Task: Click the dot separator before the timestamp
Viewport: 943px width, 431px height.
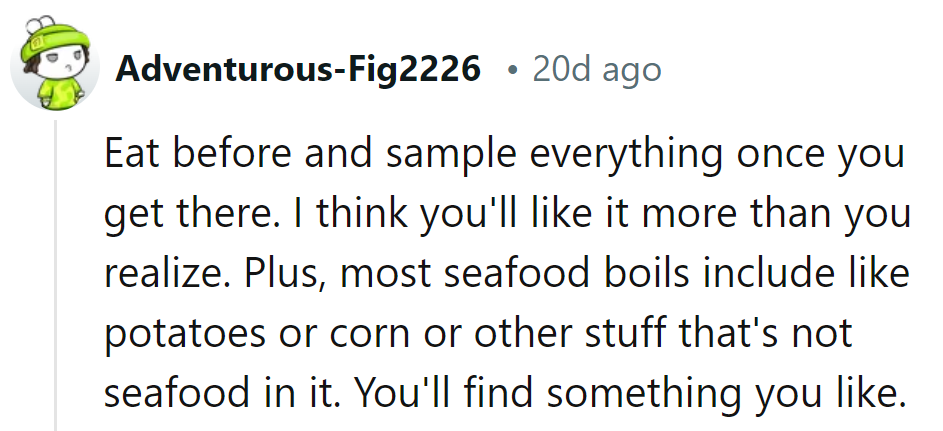Action: coord(513,70)
